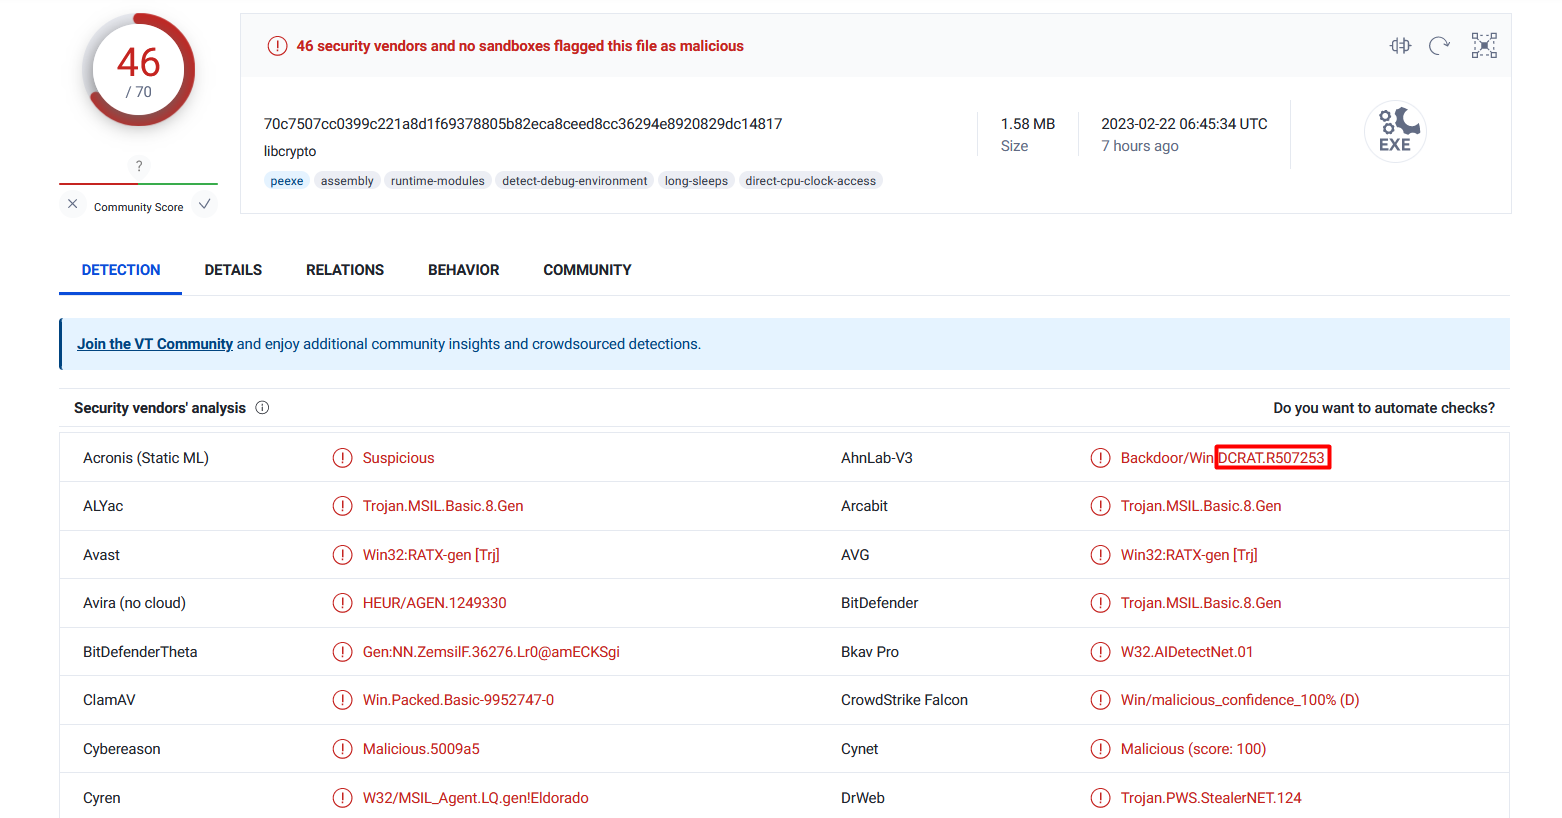This screenshot has height=818, width=1562.
Task: Open the RELATIONS tab
Action: coord(345,270)
